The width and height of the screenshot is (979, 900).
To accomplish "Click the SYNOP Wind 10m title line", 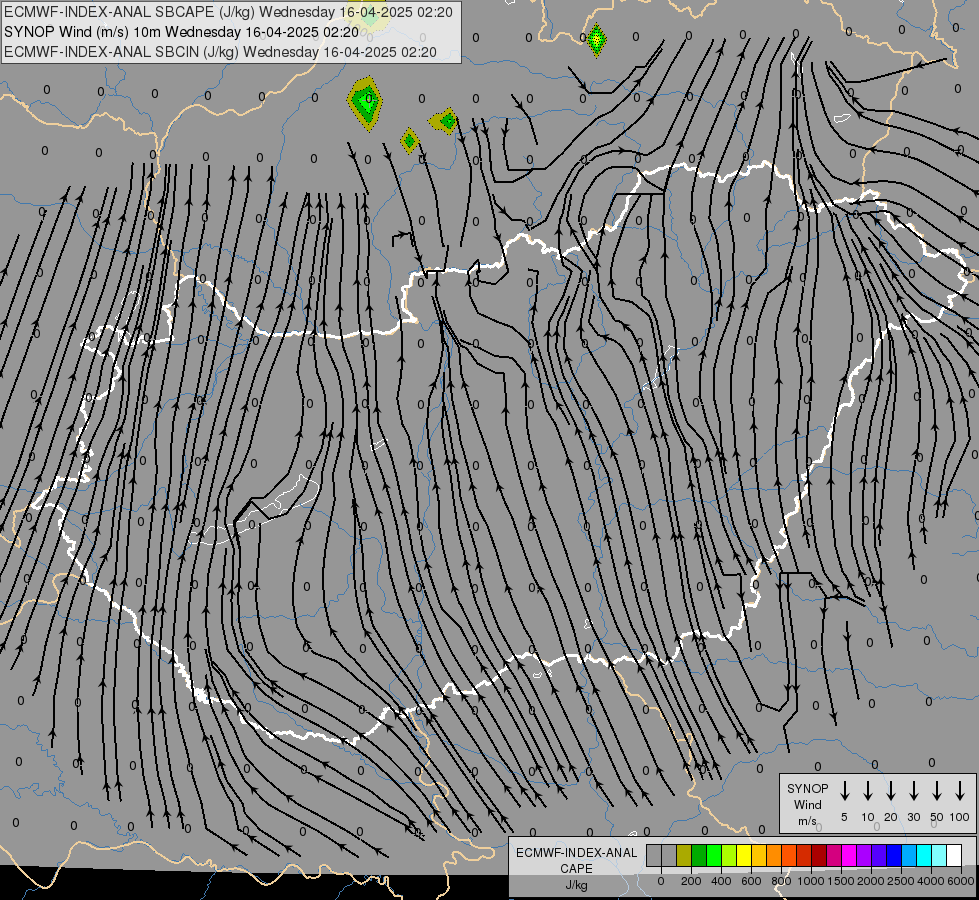I will [x=181, y=32].
